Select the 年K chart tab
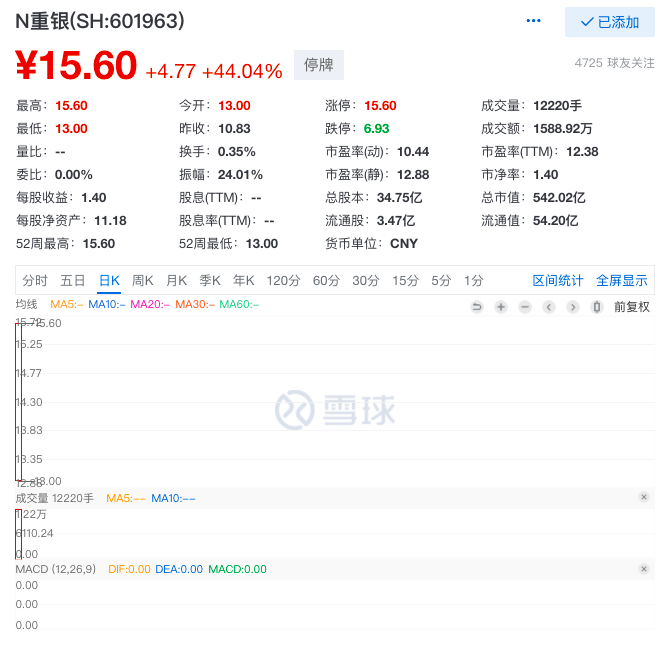Viewport: 663px width, 657px height. point(244,280)
